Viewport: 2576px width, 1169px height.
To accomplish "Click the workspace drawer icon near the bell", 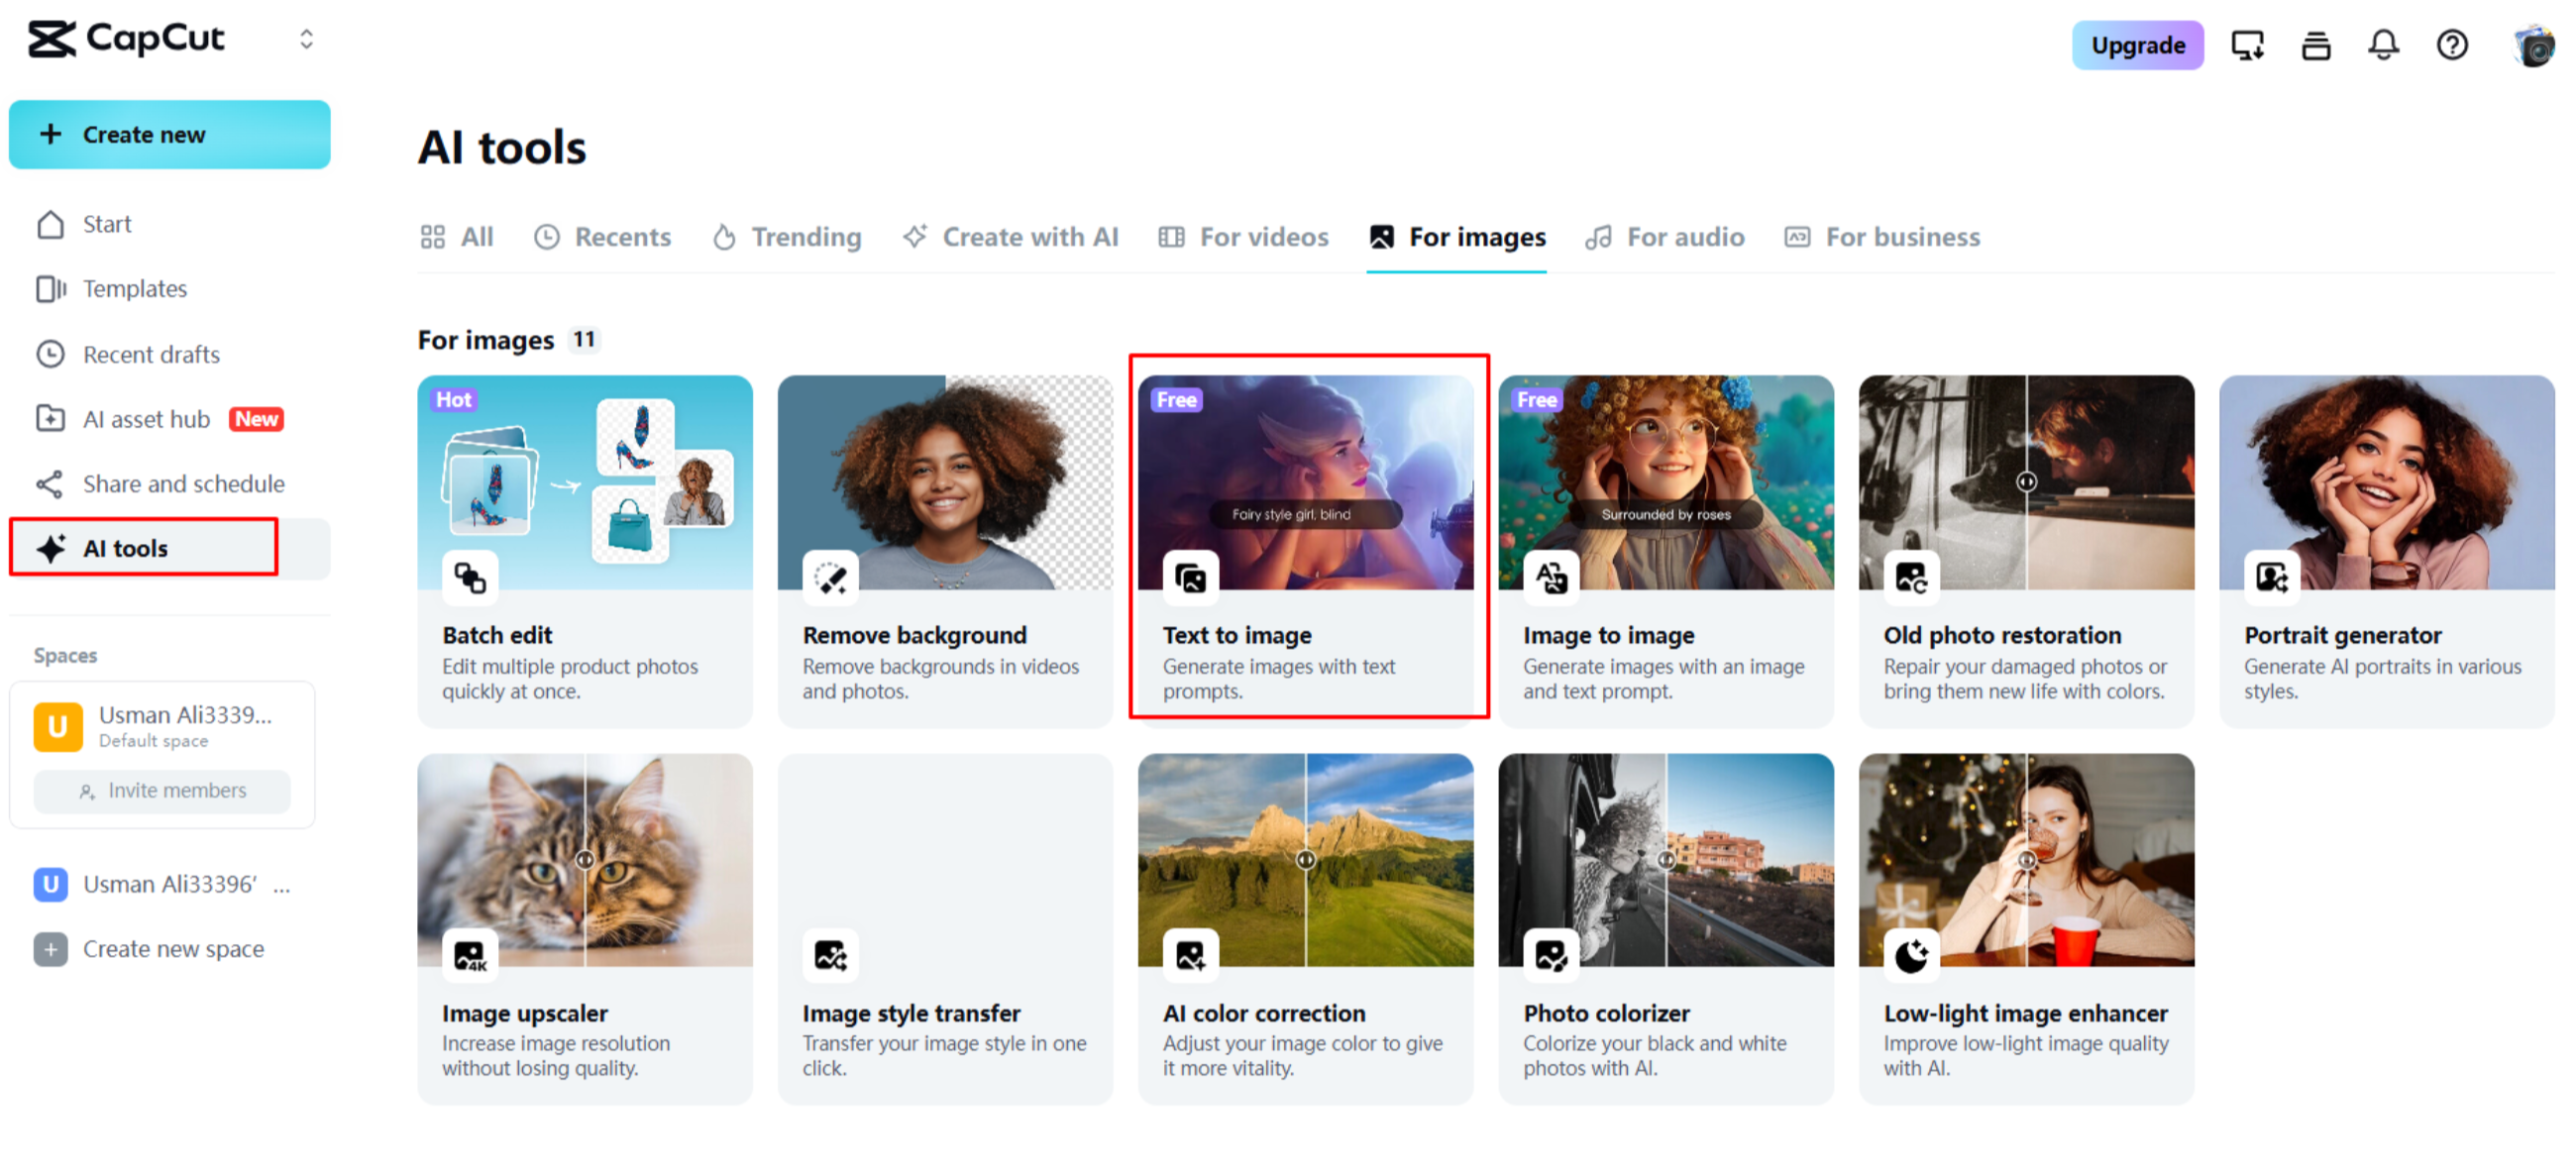I will (x=2316, y=45).
